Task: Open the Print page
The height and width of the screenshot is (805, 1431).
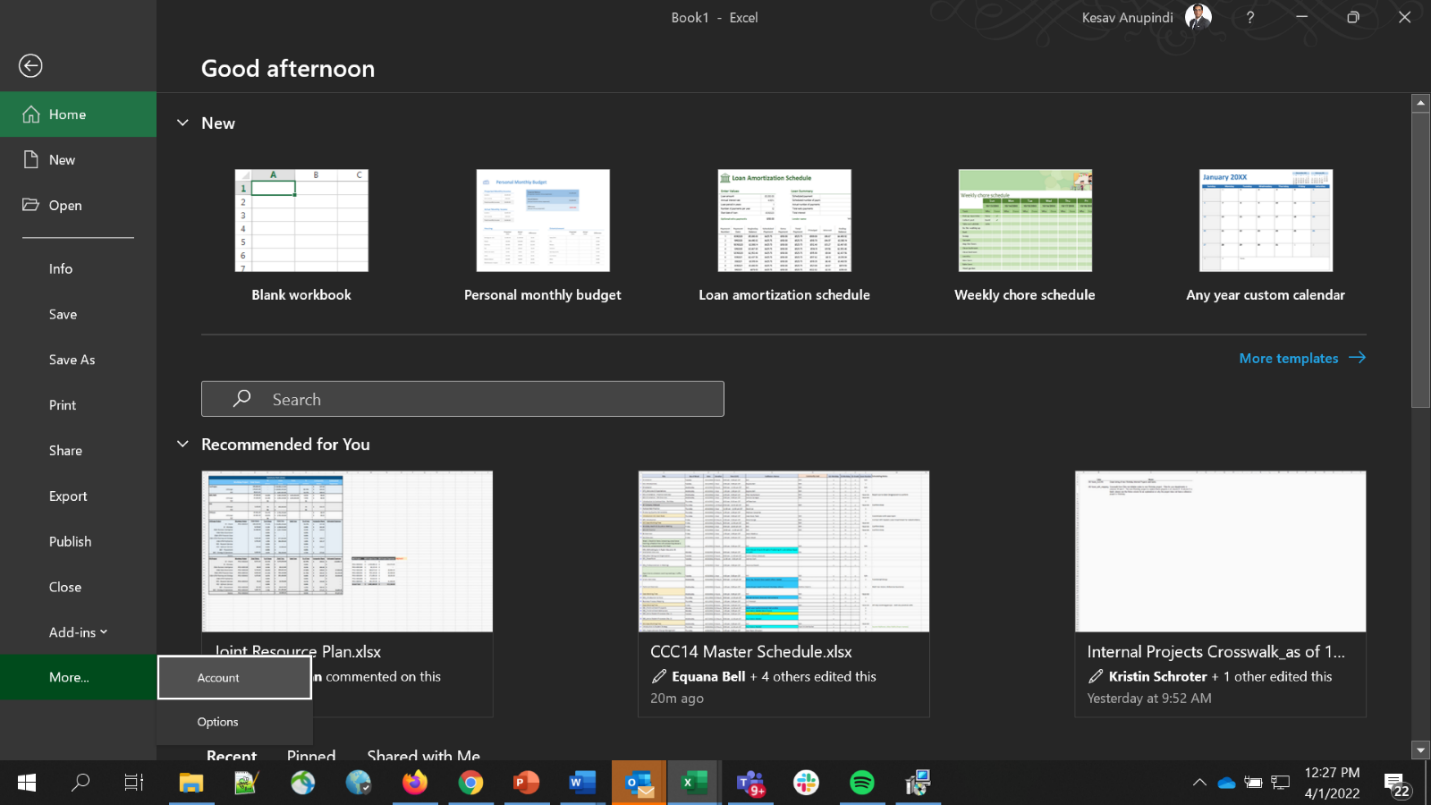Action: (78, 405)
